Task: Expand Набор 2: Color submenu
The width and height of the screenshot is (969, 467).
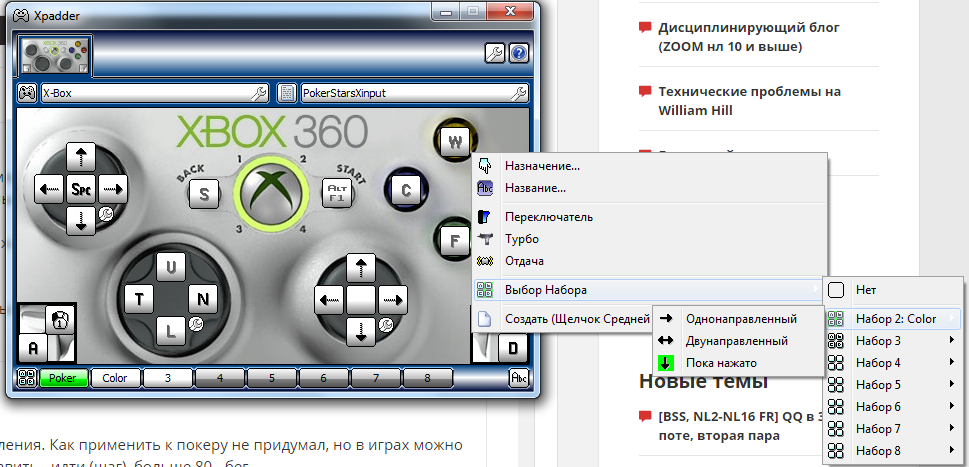Action: click(894, 319)
